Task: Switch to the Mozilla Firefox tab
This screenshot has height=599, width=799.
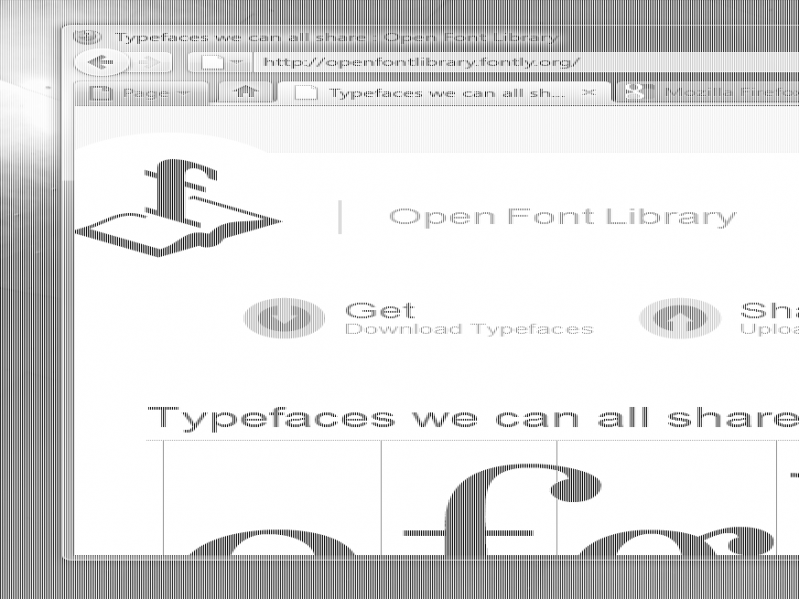Action: 708,93
